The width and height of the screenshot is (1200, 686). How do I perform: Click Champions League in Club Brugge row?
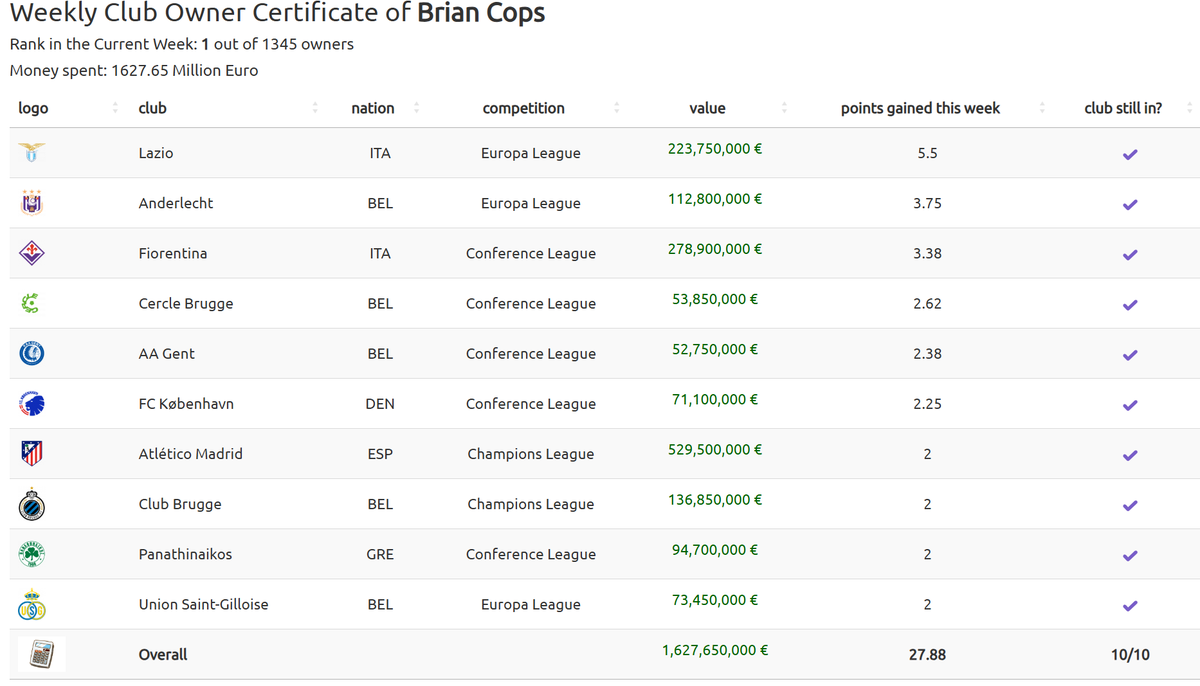pos(531,504)
